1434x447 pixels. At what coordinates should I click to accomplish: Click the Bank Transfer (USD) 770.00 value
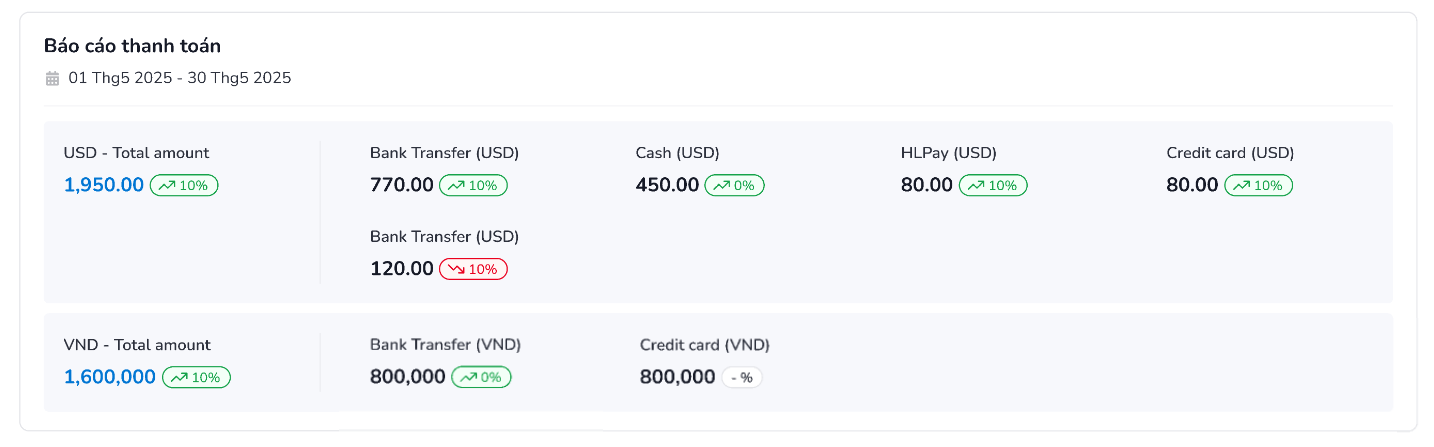point(402,185)
